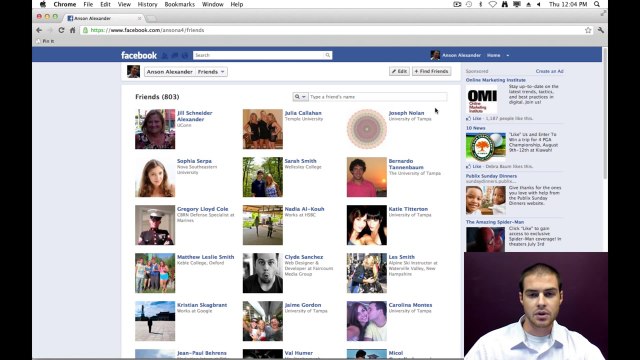Open Katie Titterton's profile link

point(408,209)
